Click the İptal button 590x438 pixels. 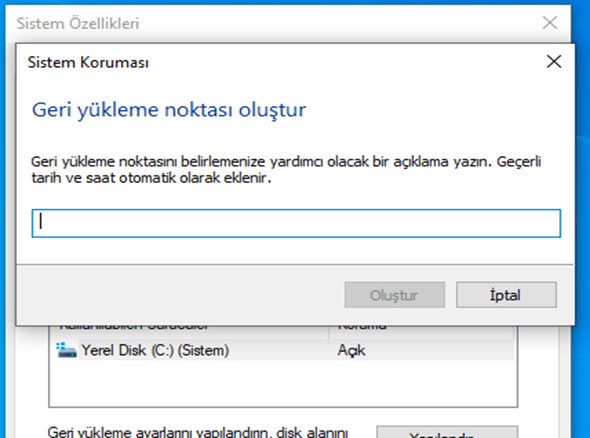click(x=506, y=295)
